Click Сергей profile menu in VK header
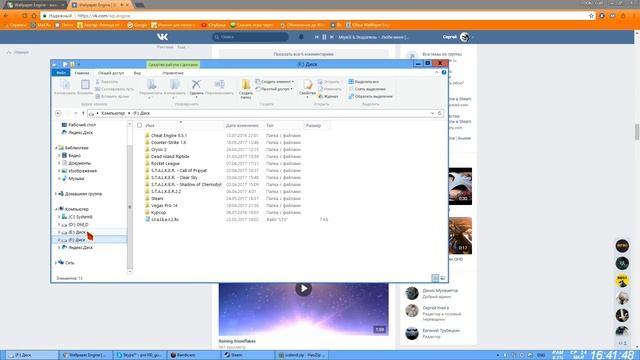This screenshot has height=360, width=640. 458,37
